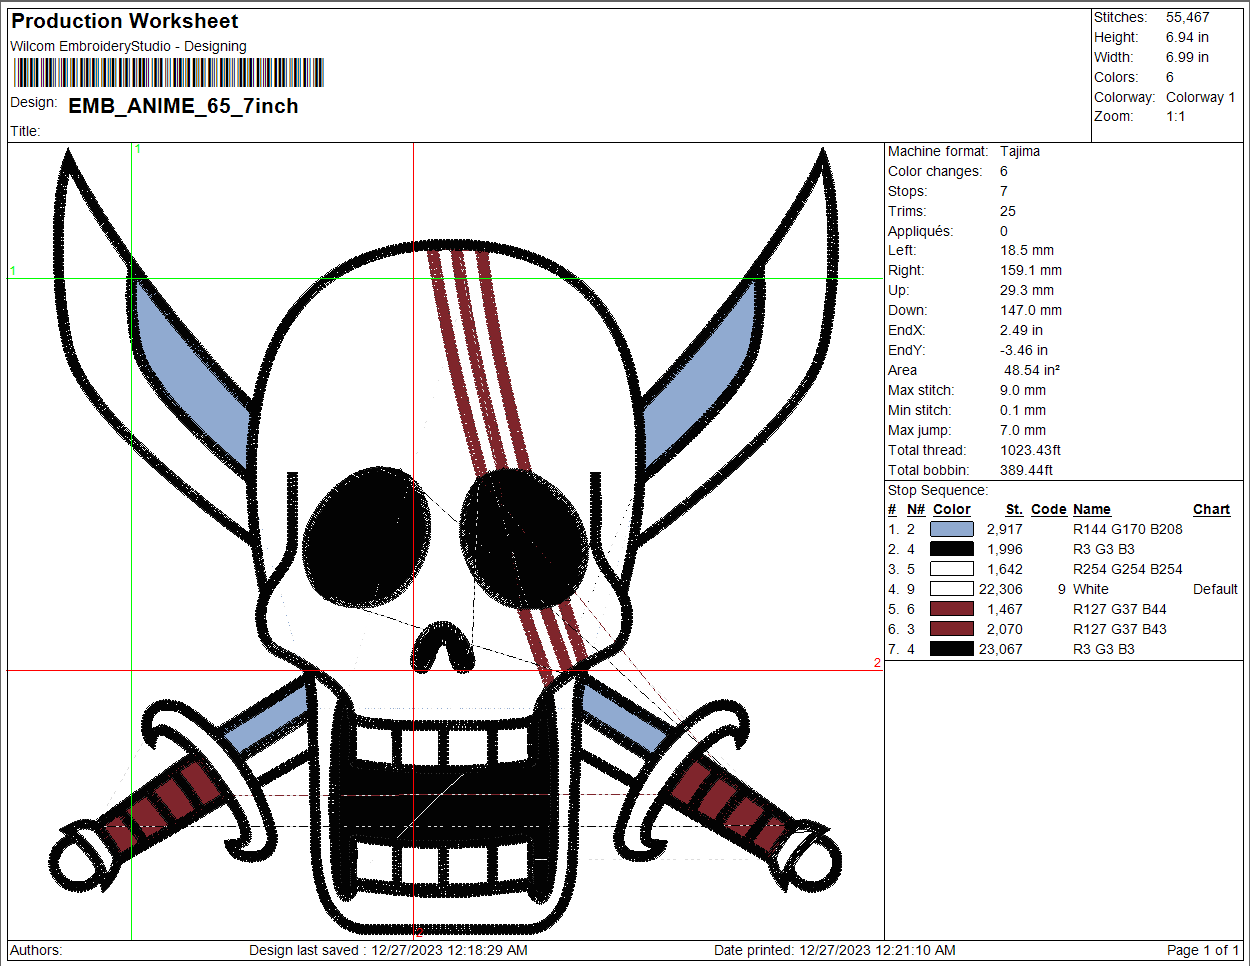Click the Code column header

pyautogui.click(x=1048, y=509)
